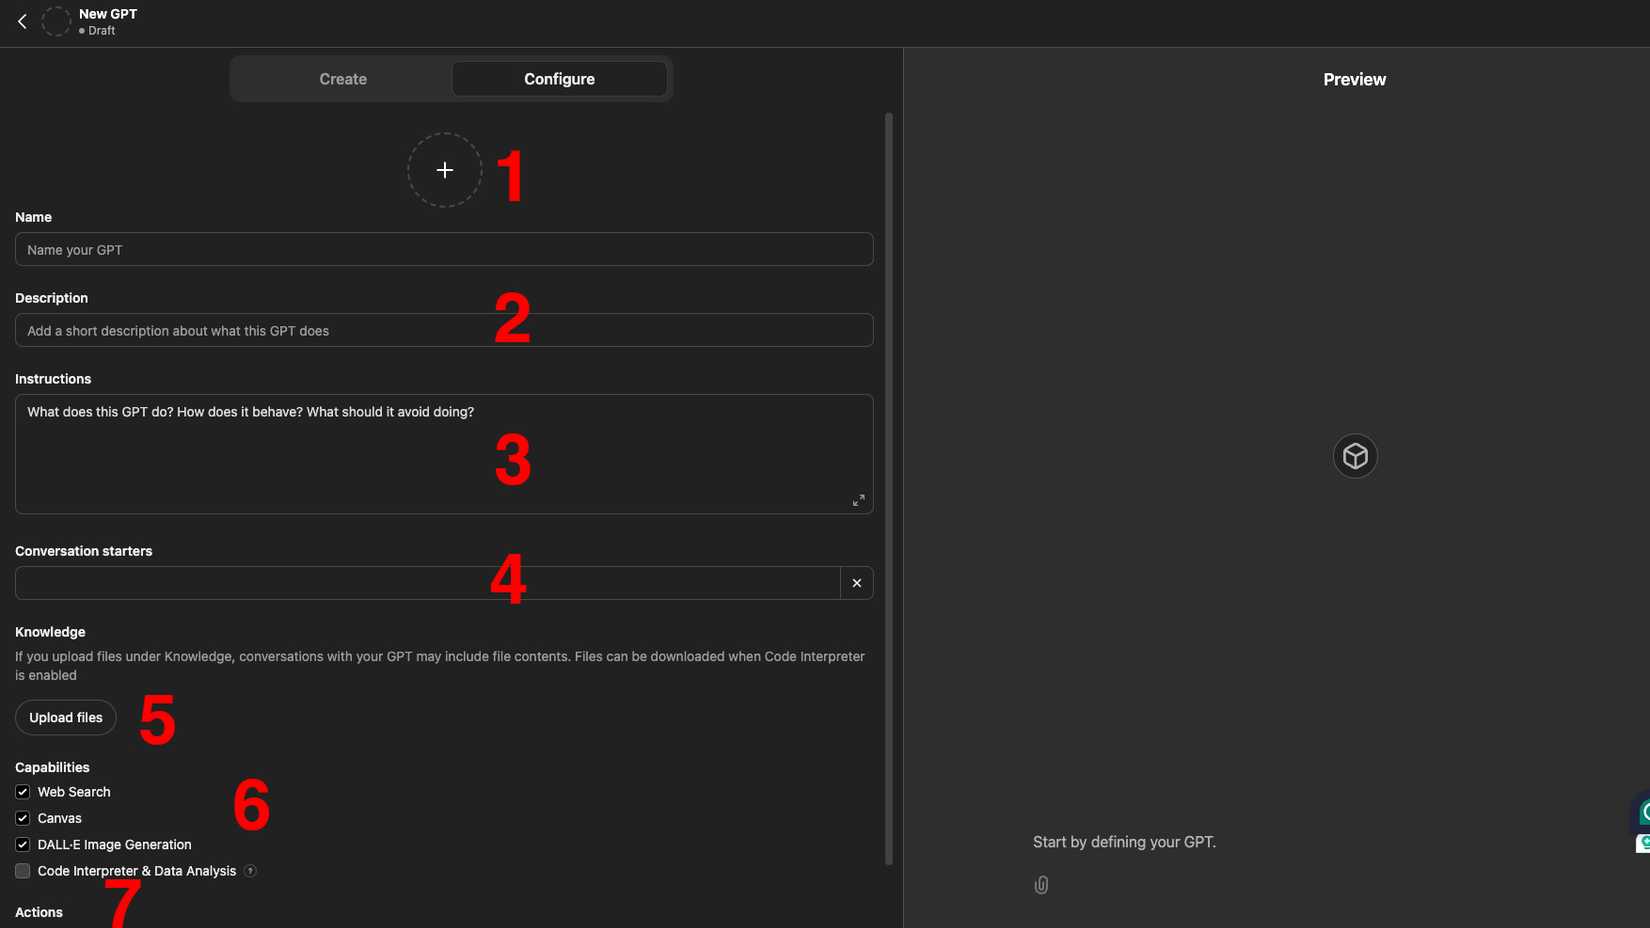Click the Upload files button
Screen dimensions: 1650x928
click(x=65, y=717)
